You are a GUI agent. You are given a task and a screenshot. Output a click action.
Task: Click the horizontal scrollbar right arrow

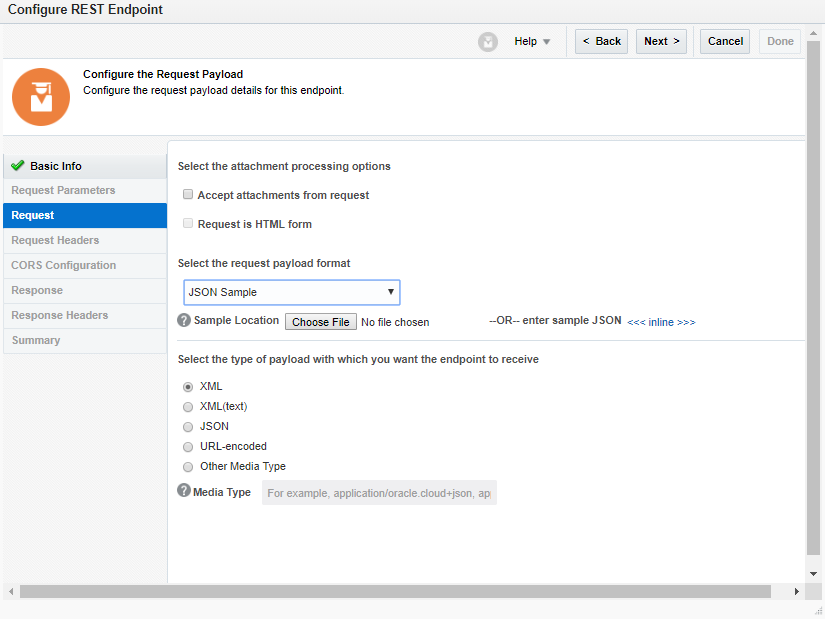(797, 592)
